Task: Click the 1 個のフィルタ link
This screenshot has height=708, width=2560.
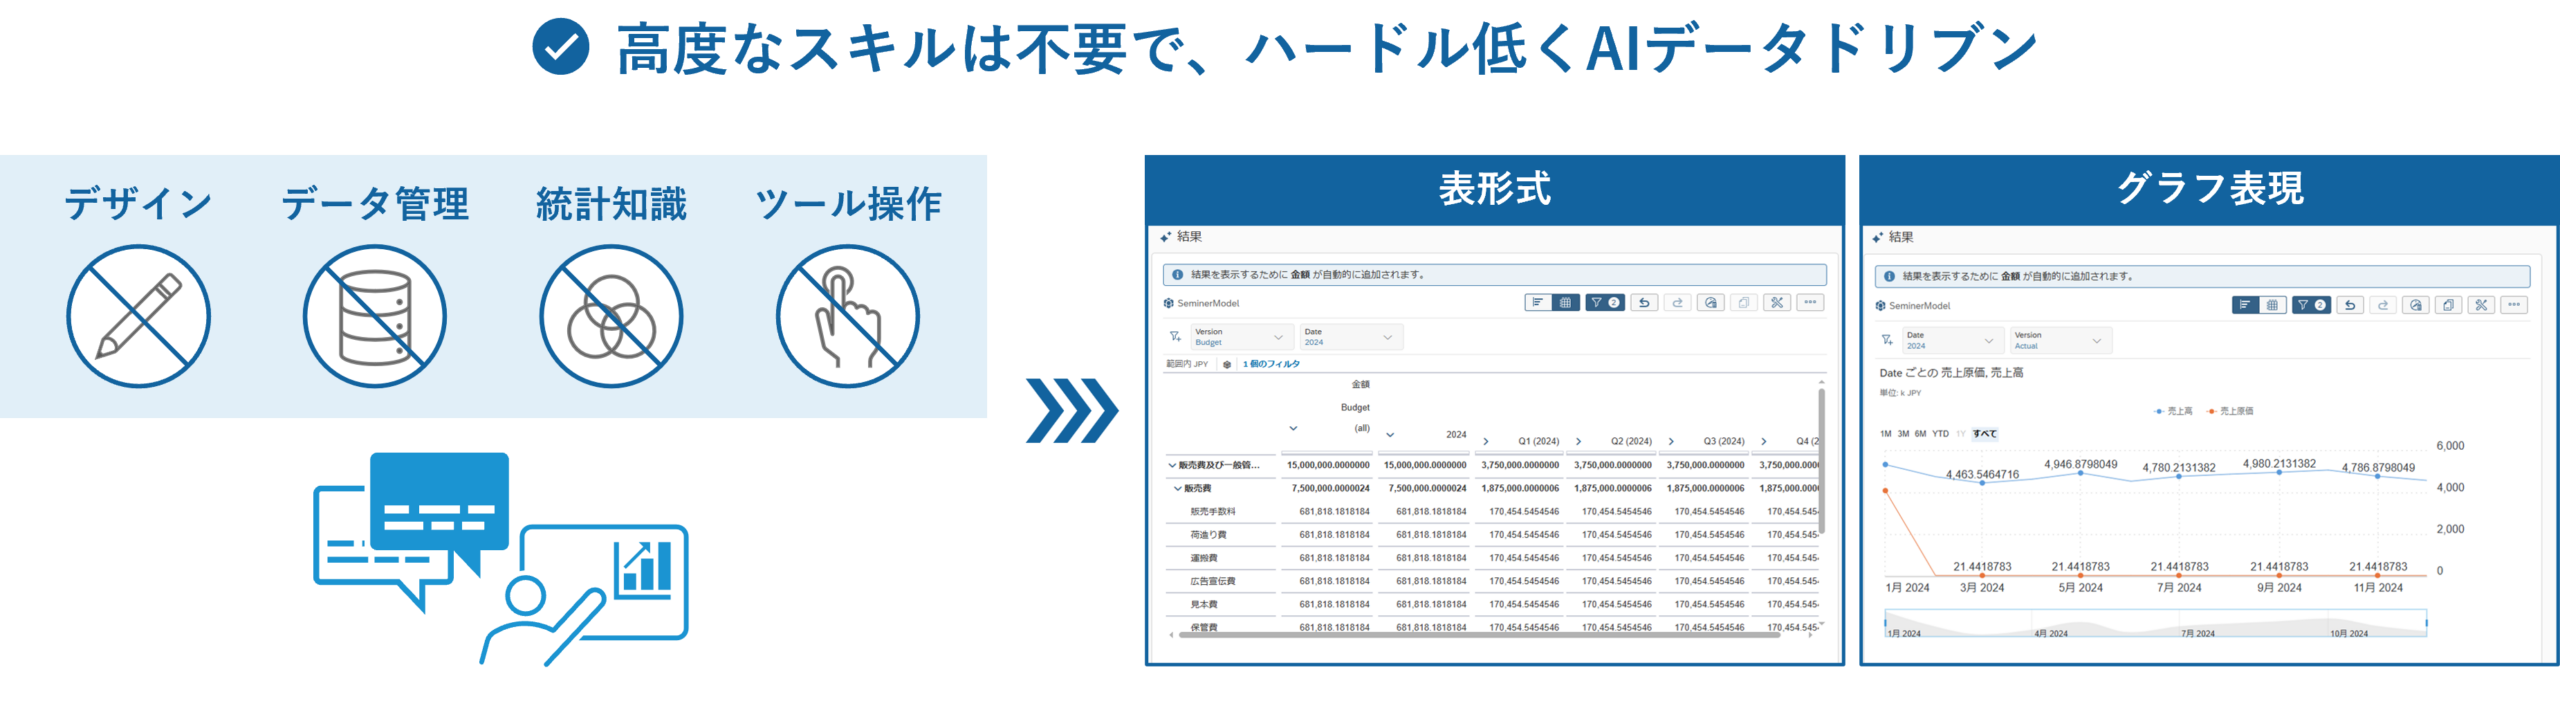Action: [x=1271, y=364]
